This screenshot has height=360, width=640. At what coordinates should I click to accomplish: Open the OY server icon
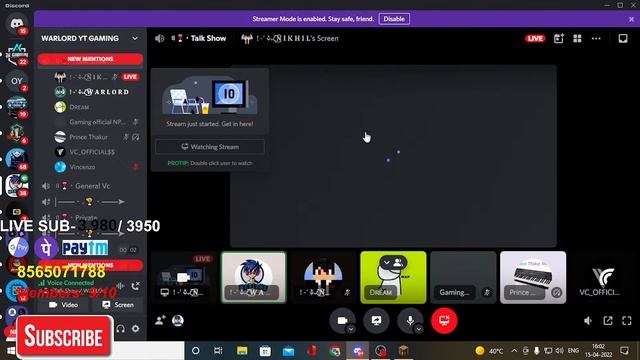(16, 81)
